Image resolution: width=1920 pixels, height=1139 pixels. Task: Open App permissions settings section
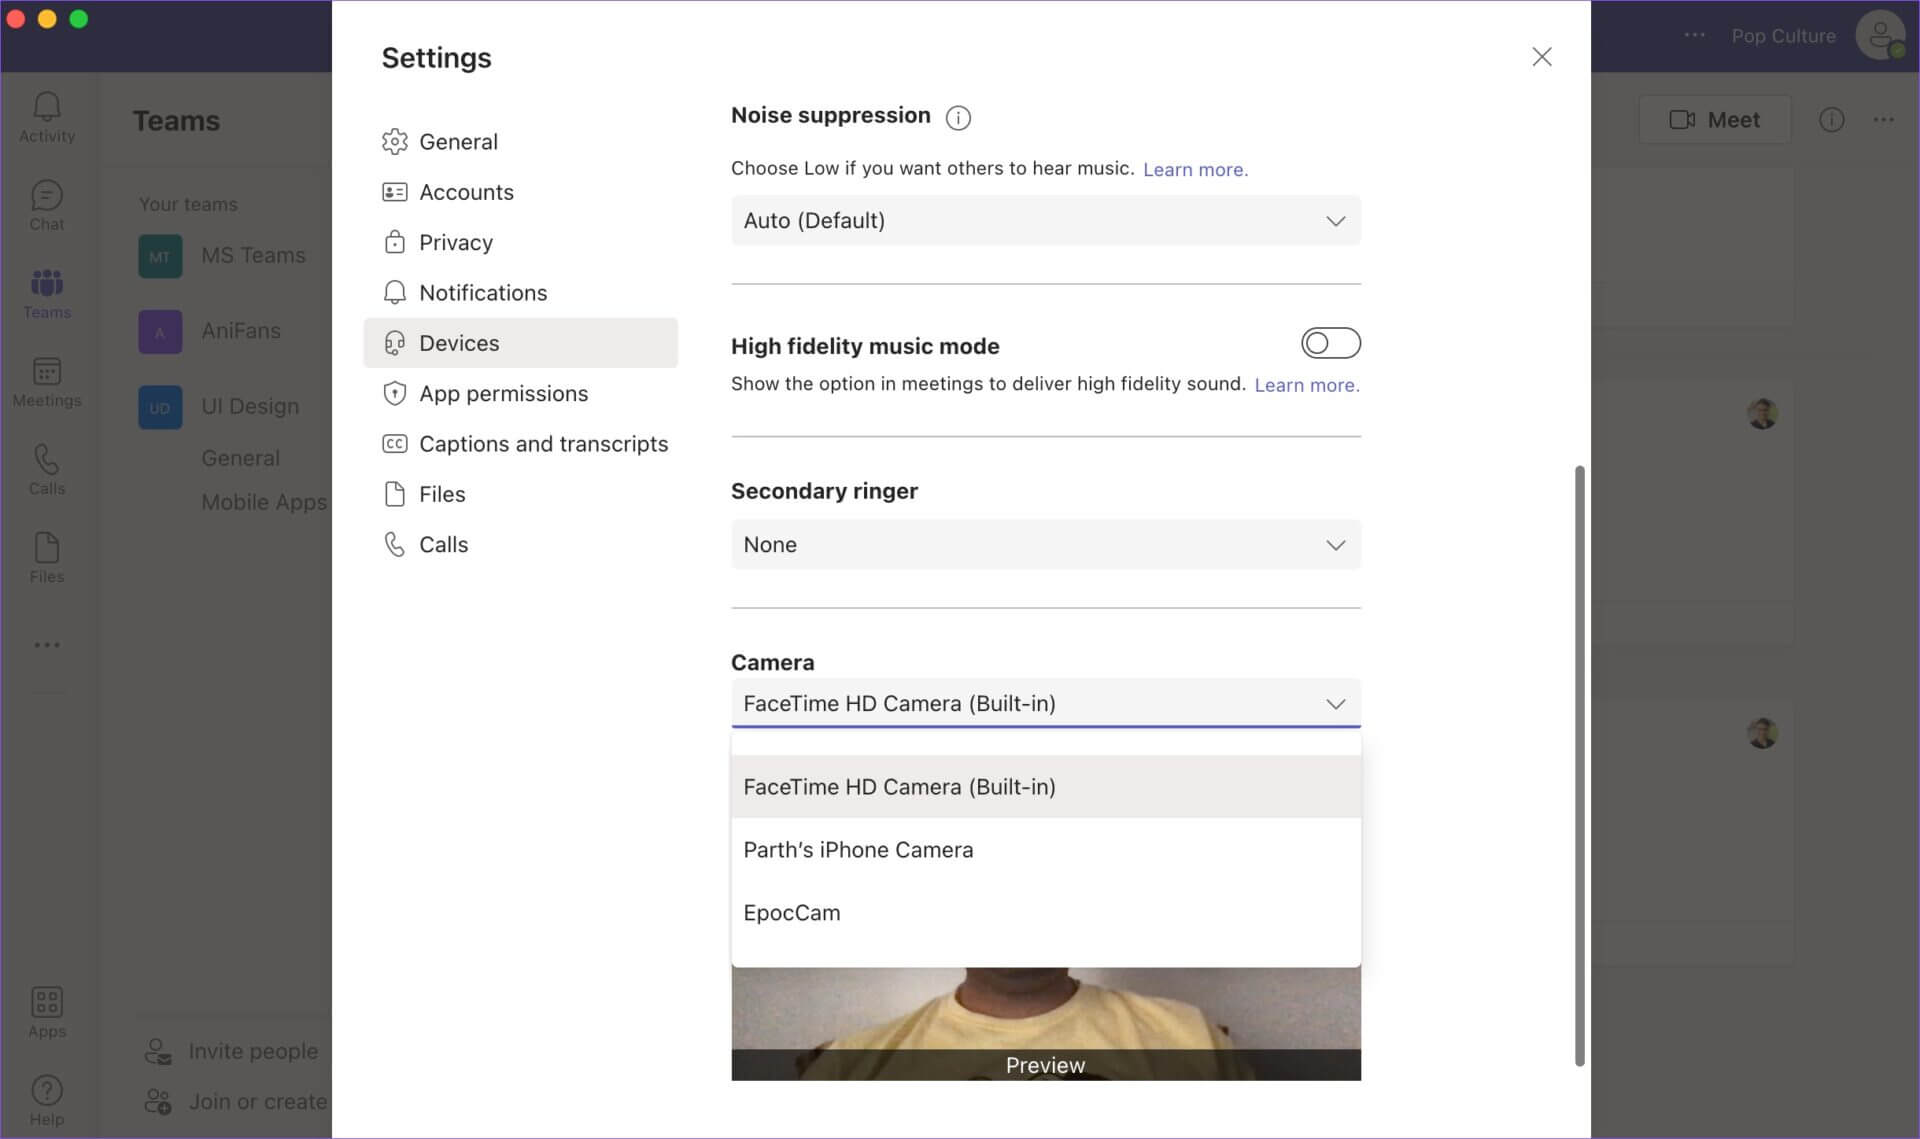coord(520,393)
